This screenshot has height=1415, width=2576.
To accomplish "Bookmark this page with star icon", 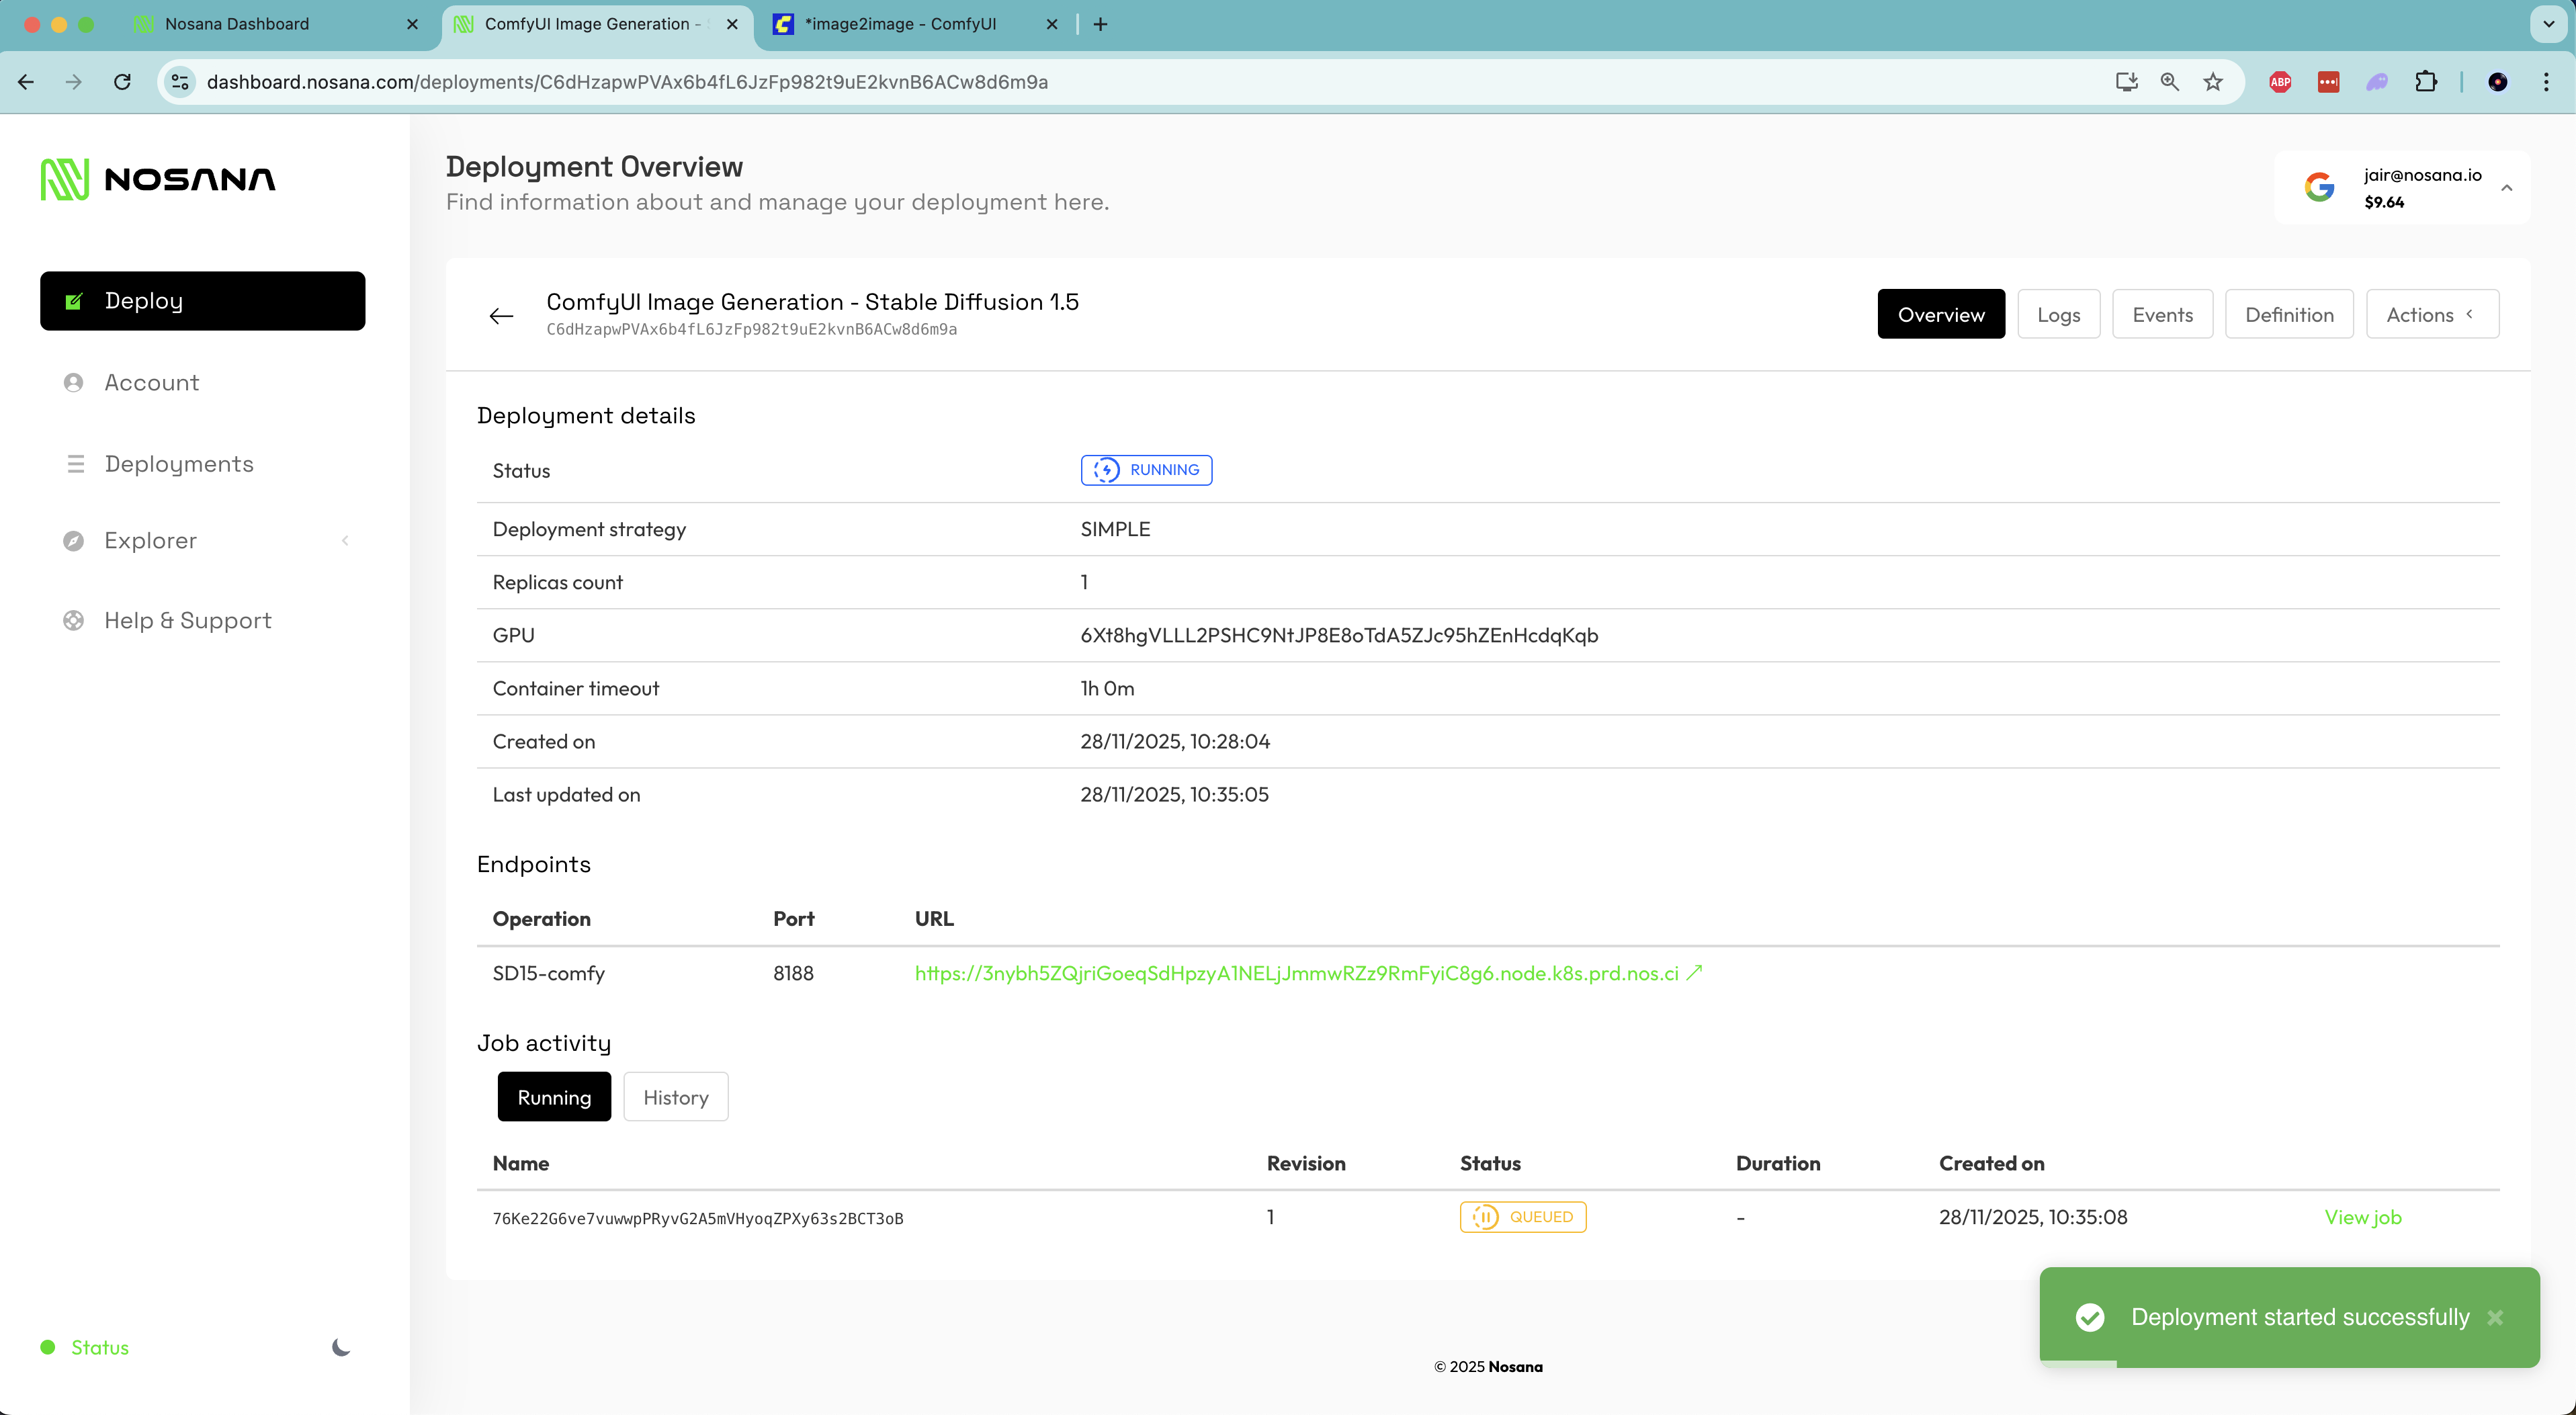I will point(2213,82).
